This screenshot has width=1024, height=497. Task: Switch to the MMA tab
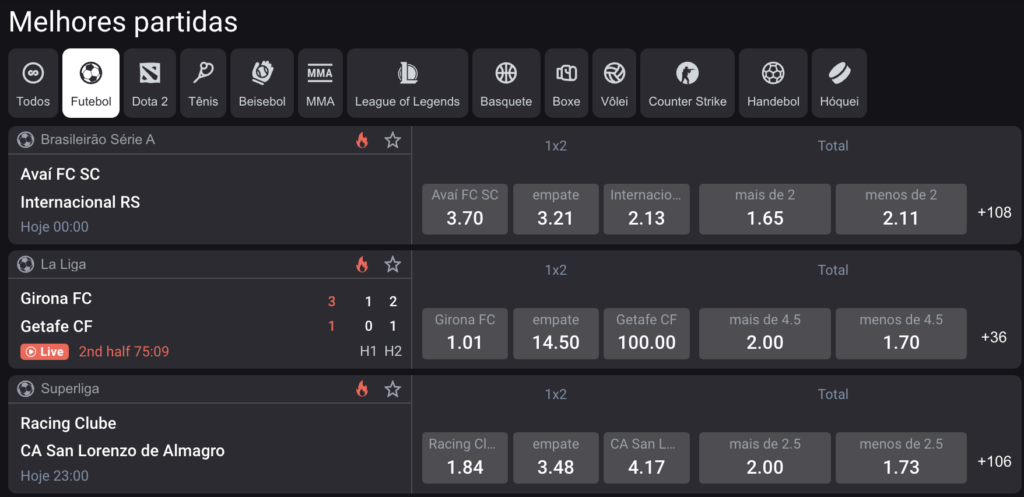tap(320, 83)
